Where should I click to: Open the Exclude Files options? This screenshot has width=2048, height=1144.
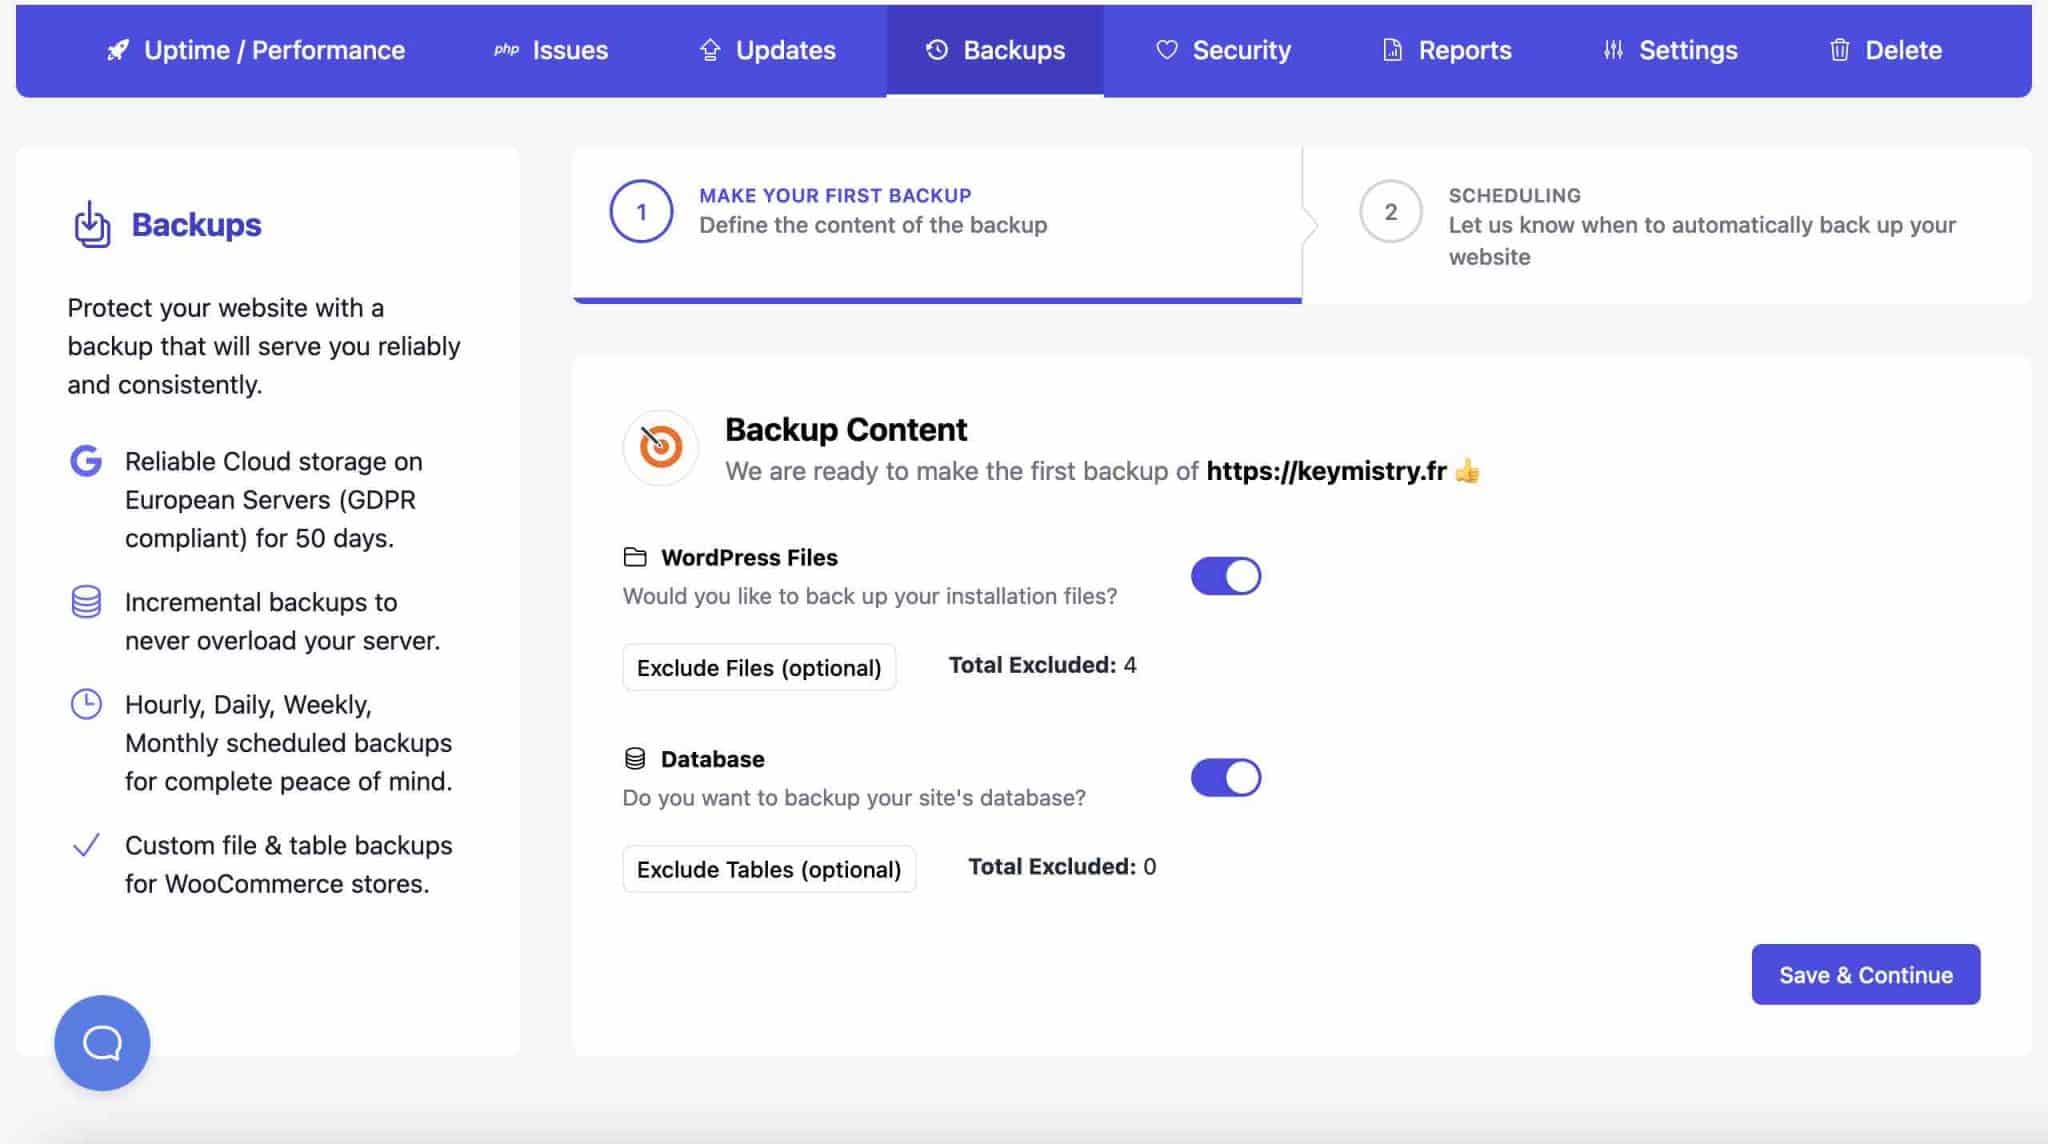click(x=758, y=667)
